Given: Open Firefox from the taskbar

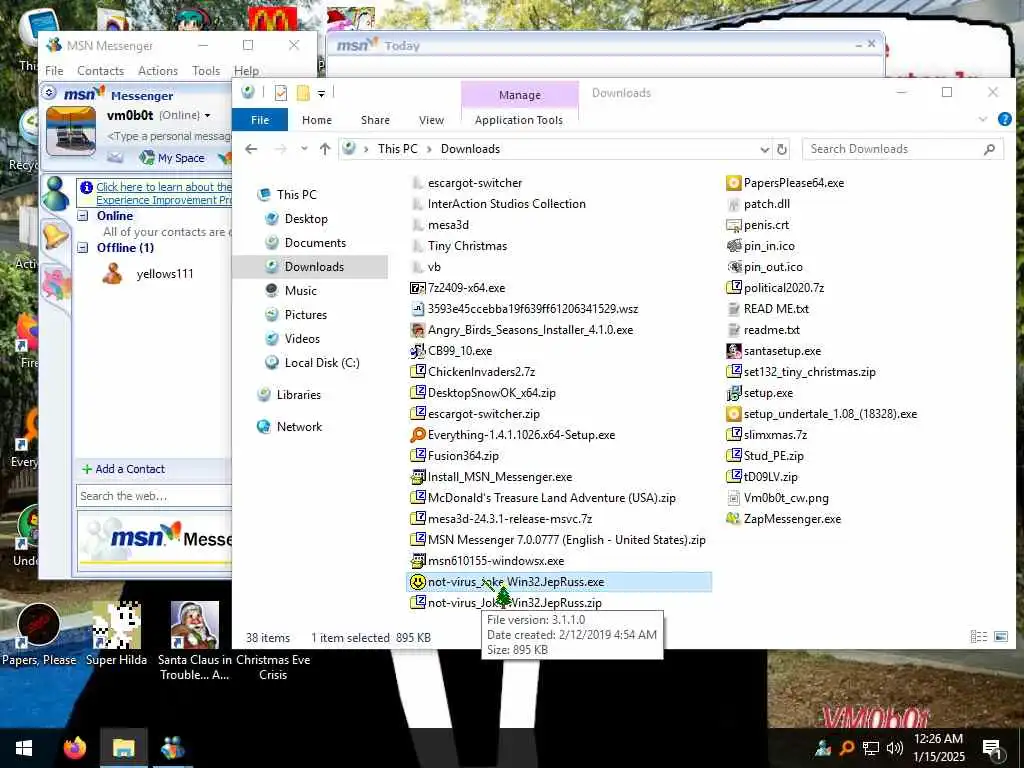Looking at the screenshot, I should click(x=75, y=748).
